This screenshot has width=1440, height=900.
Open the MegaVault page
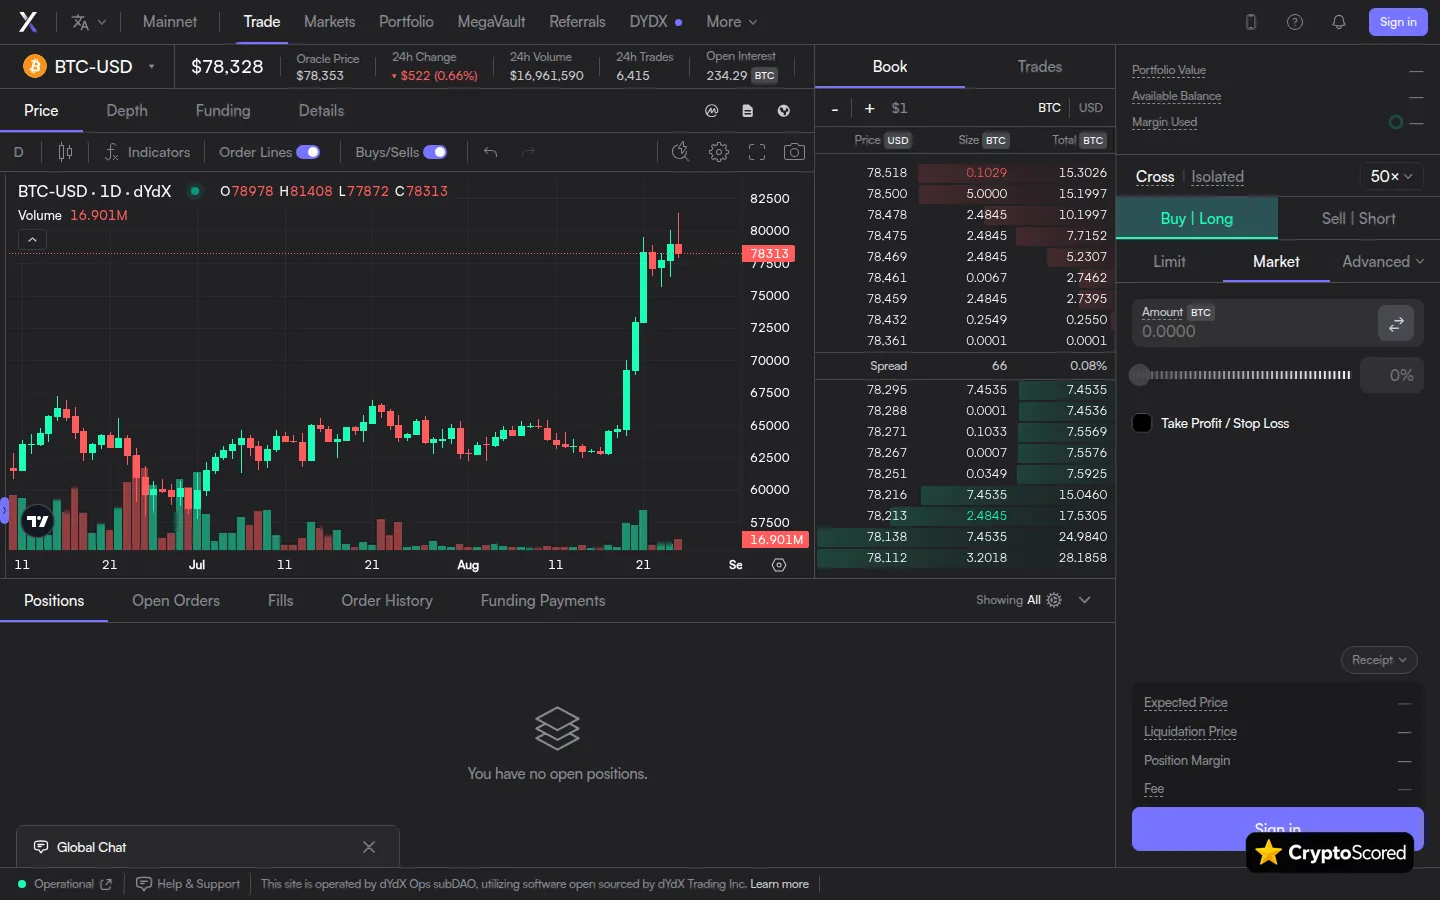[x=491, y=22]
